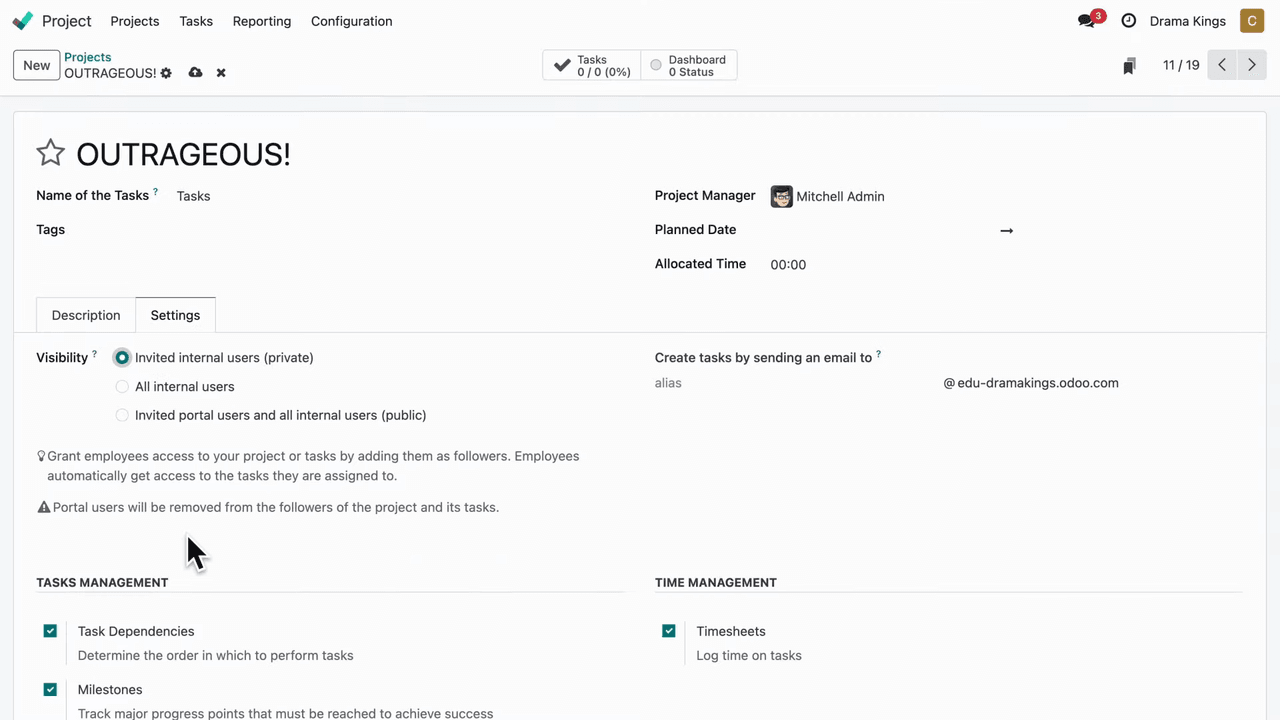1280x720 pixels.
Task: Open the Tasks 0 / 0 stat button
Action: (592, 66)
